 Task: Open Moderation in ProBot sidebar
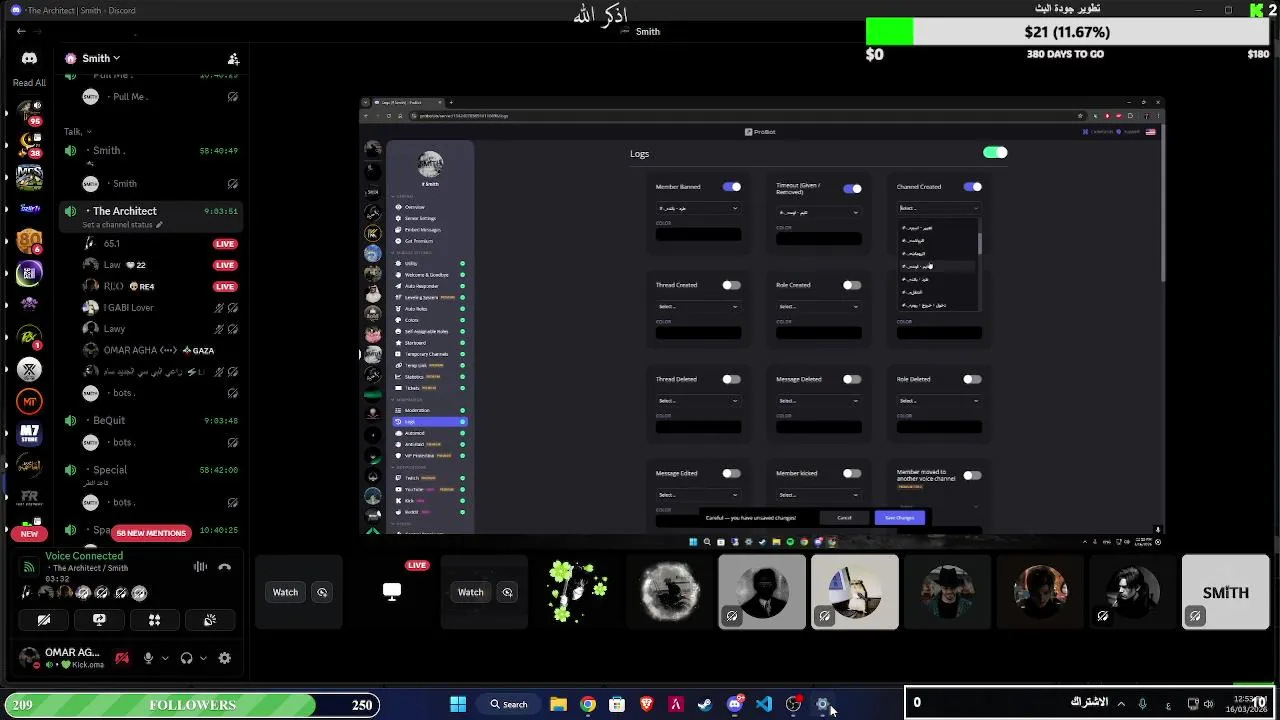click(417, 410)
